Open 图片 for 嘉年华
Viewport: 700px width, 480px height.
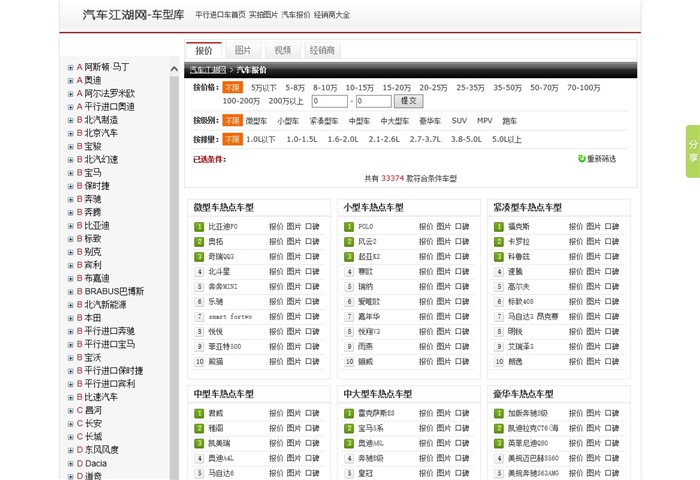point(443,317)
